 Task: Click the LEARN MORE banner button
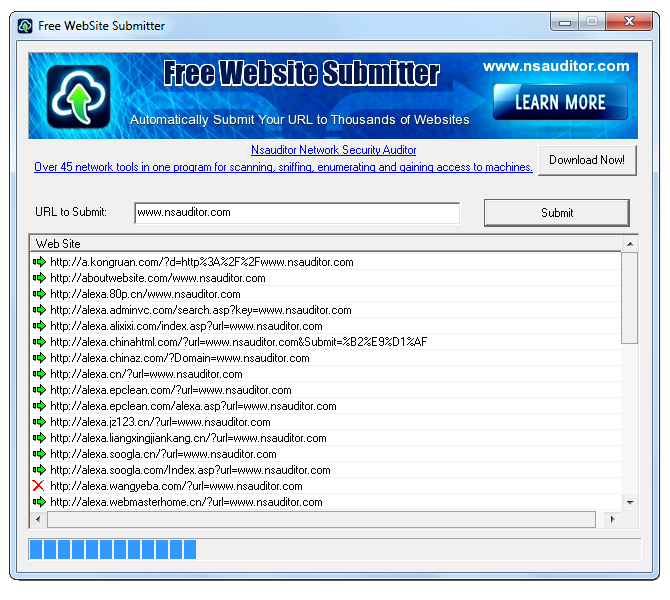tap(560, 102)
